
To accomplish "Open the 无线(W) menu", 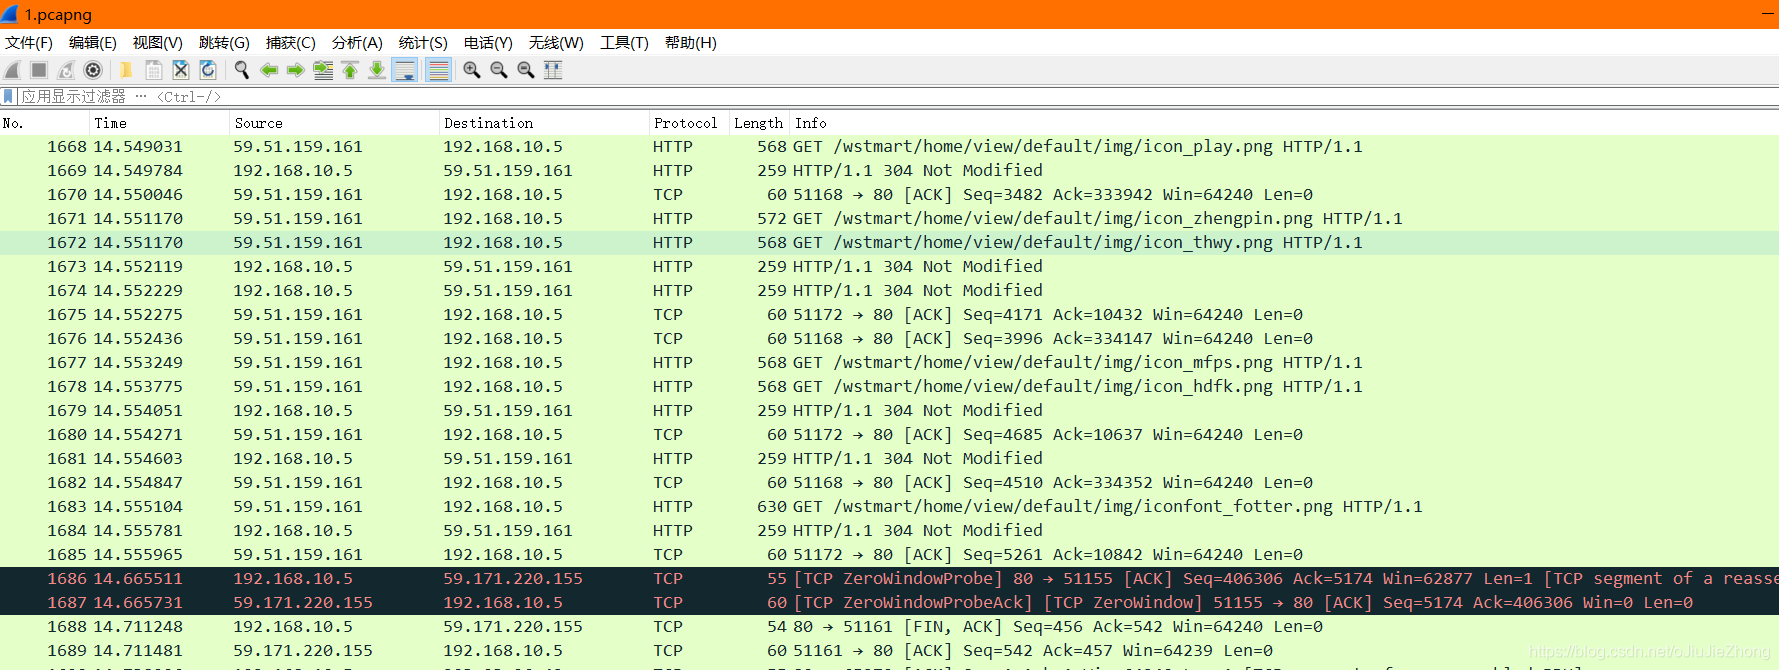I will click(x=556, y=43).
